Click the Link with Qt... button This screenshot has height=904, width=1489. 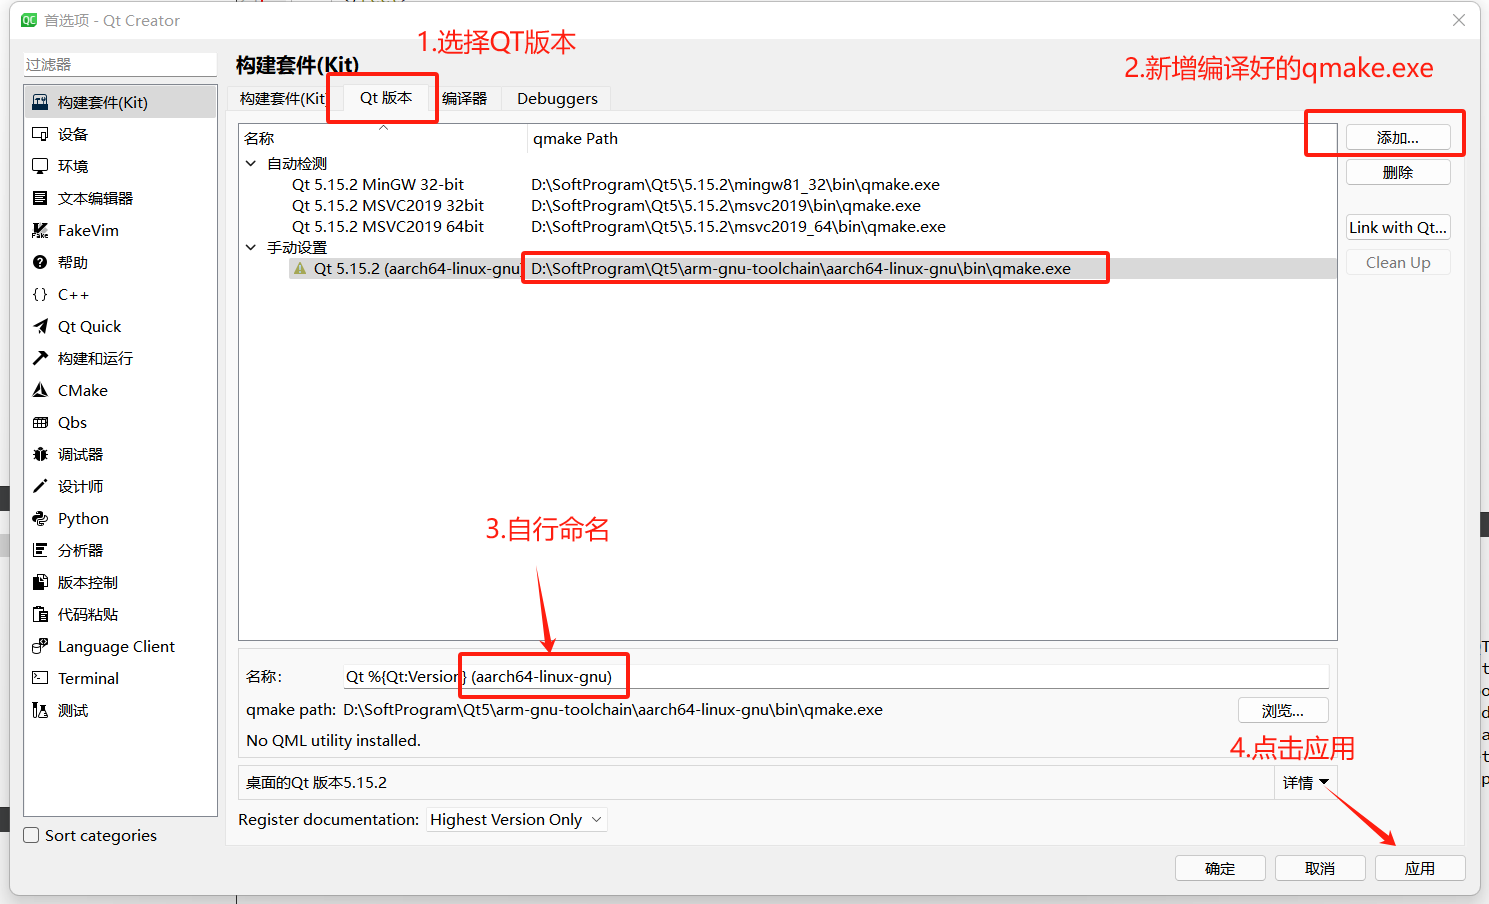click(x=1398, y=227)
